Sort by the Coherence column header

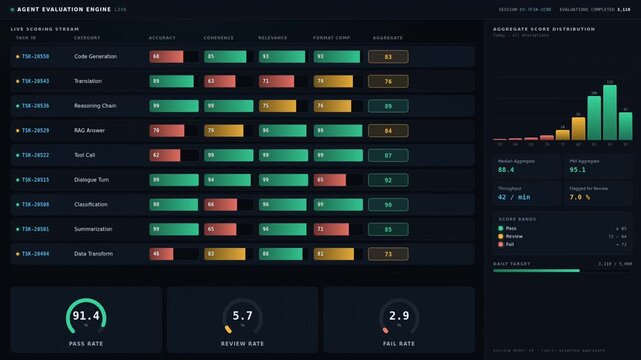tap(219, 38)
